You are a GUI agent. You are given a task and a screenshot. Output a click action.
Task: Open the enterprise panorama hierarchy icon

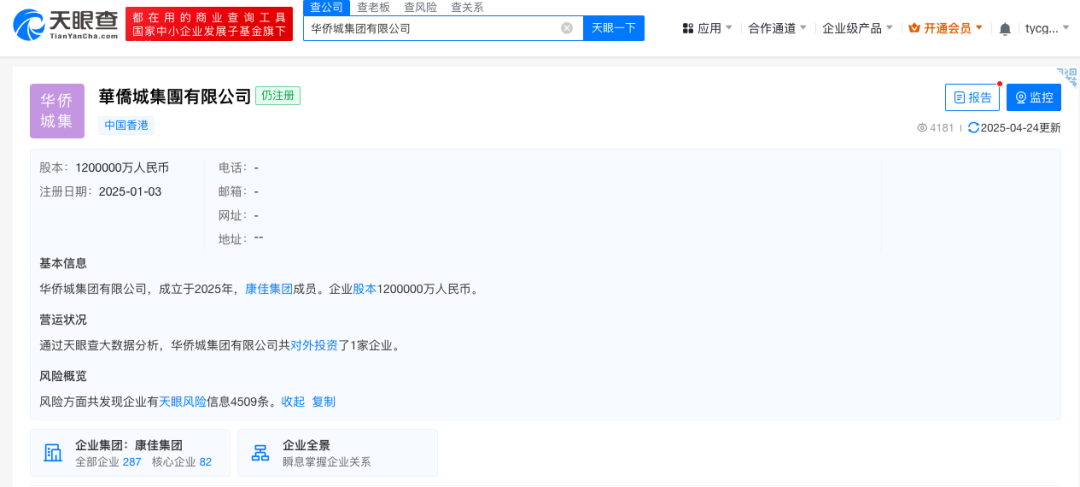[260, 453]
